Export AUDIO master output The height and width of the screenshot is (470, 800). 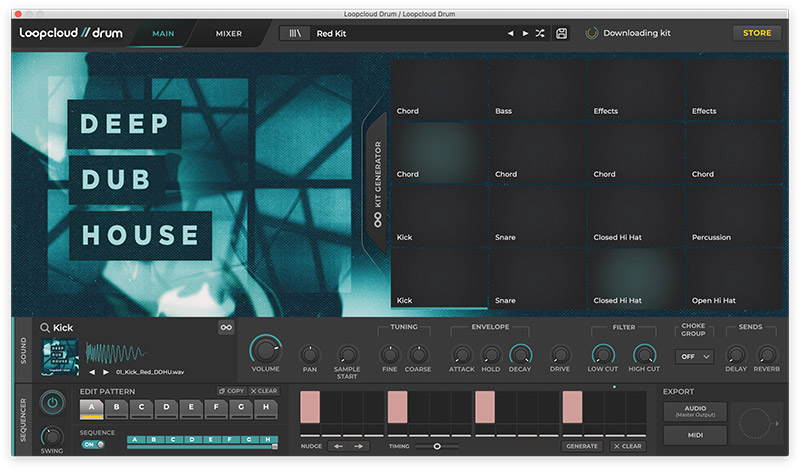pos(695,411)
